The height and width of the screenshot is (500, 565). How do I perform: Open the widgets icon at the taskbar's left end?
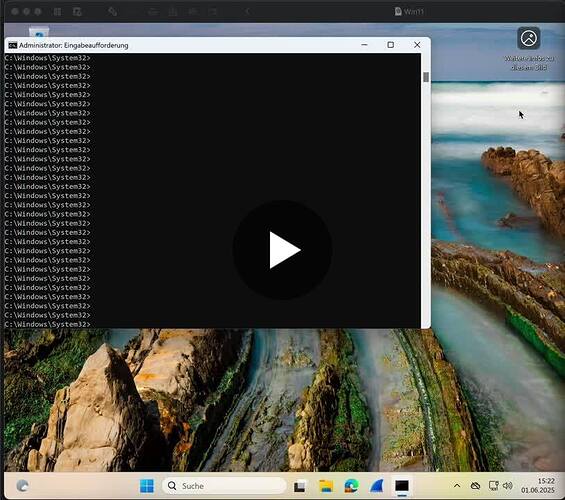[x=22, y=486]
